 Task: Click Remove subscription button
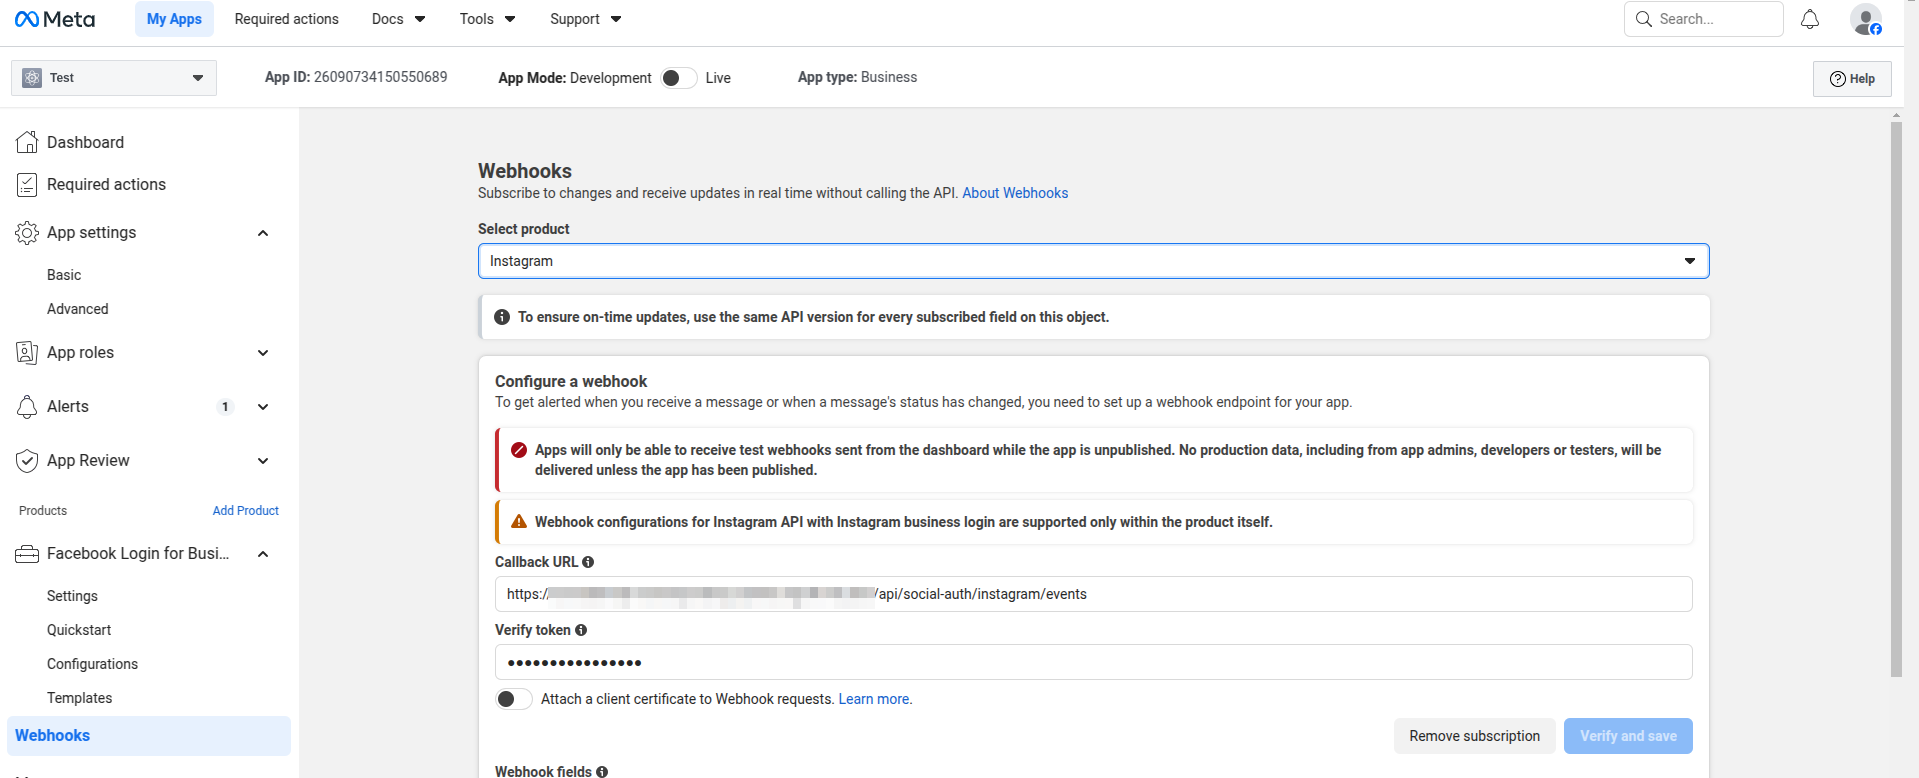[x=1475, y=736]
